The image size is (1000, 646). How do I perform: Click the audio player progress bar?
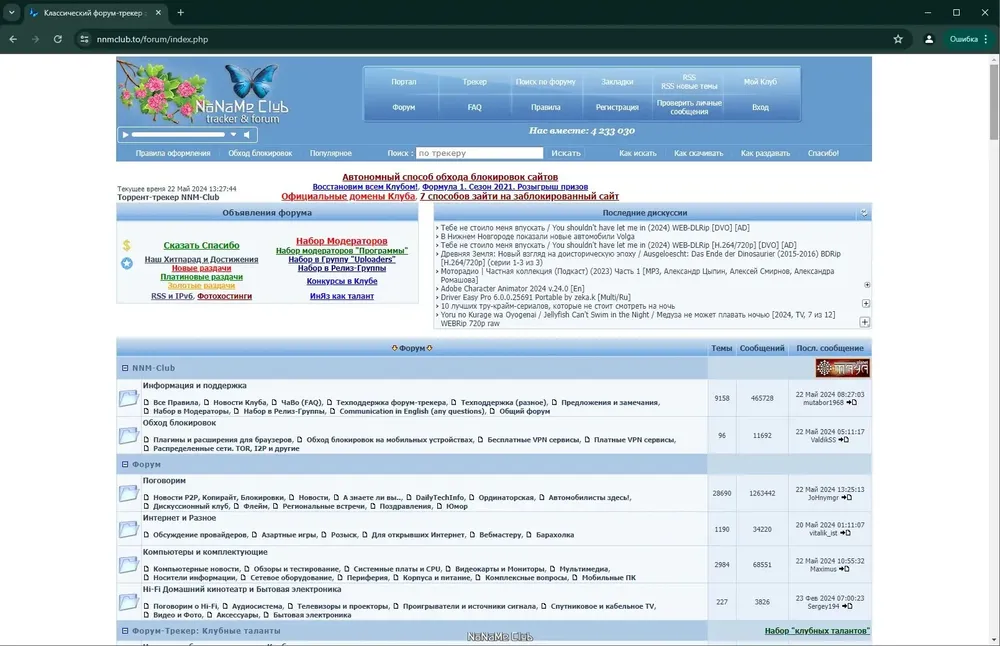(178, 135)
